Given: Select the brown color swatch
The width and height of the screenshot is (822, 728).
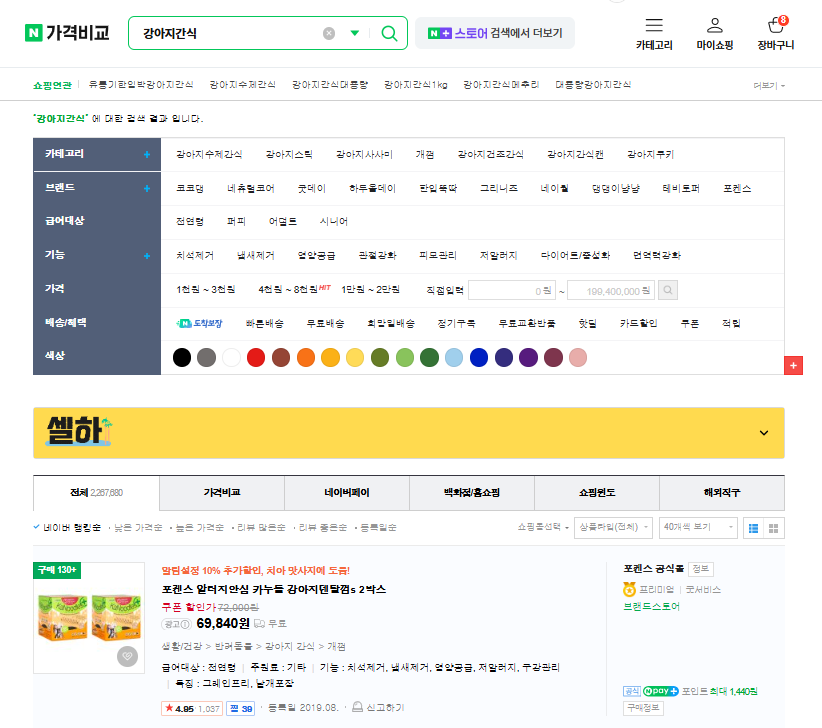Looking at the screenshot, I should pyautogui.click(x=281, y=357).
